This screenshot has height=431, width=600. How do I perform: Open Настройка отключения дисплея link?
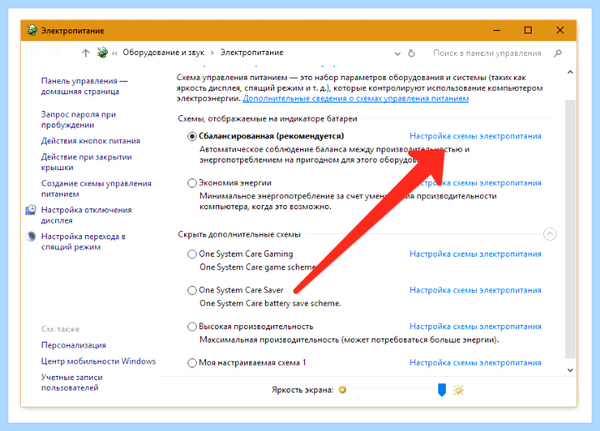[x=86, y=215]
